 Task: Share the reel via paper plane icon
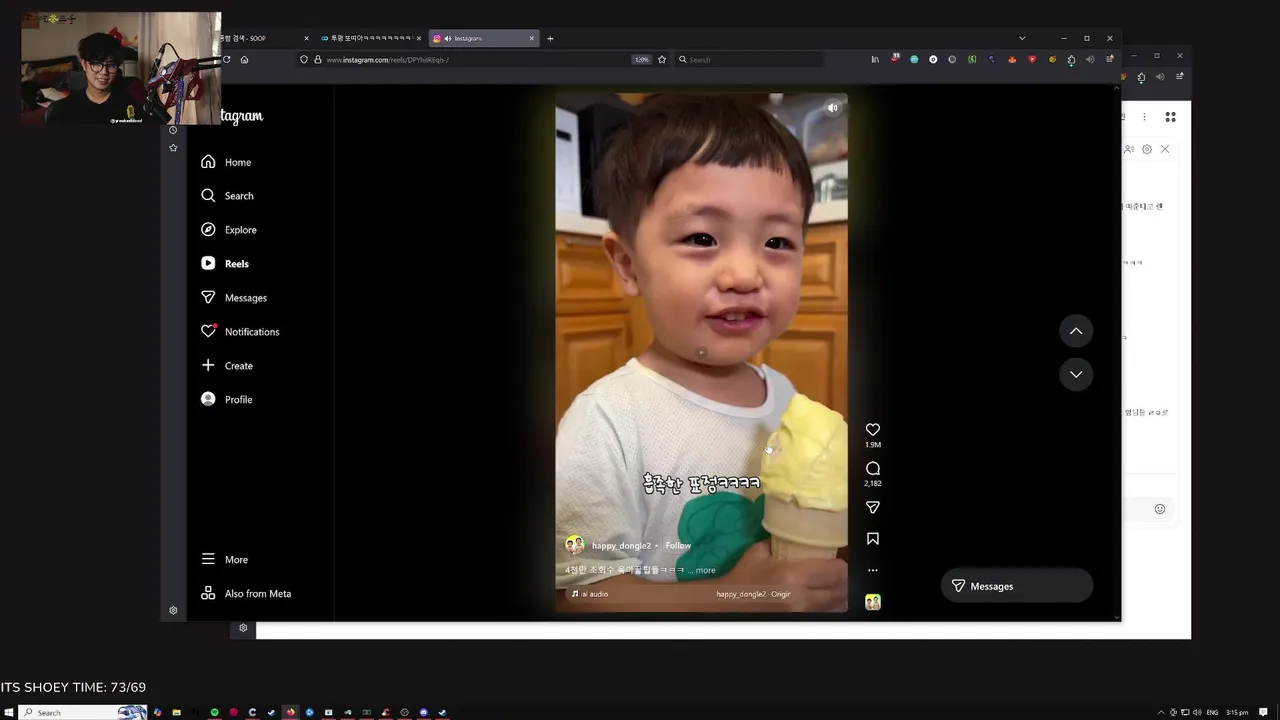873,507
